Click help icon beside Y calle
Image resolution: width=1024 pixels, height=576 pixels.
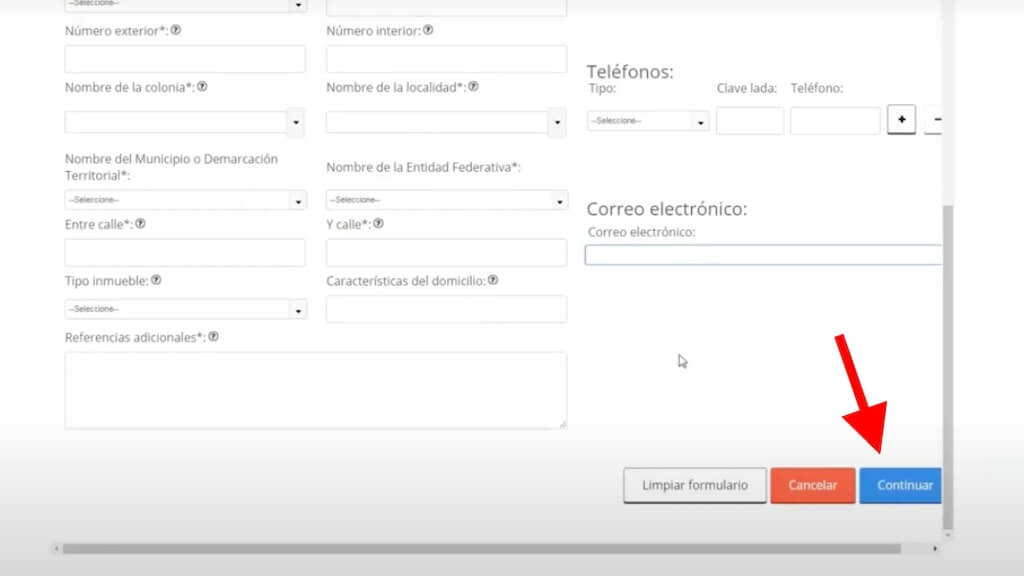tap(378, 224)
